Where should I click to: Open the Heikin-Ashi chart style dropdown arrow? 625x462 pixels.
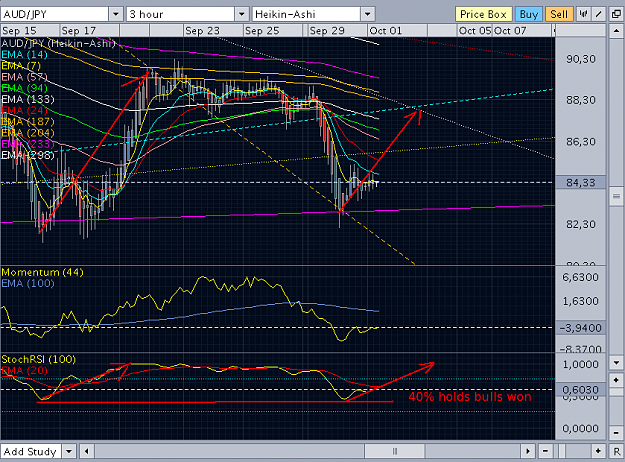point(368,14)
